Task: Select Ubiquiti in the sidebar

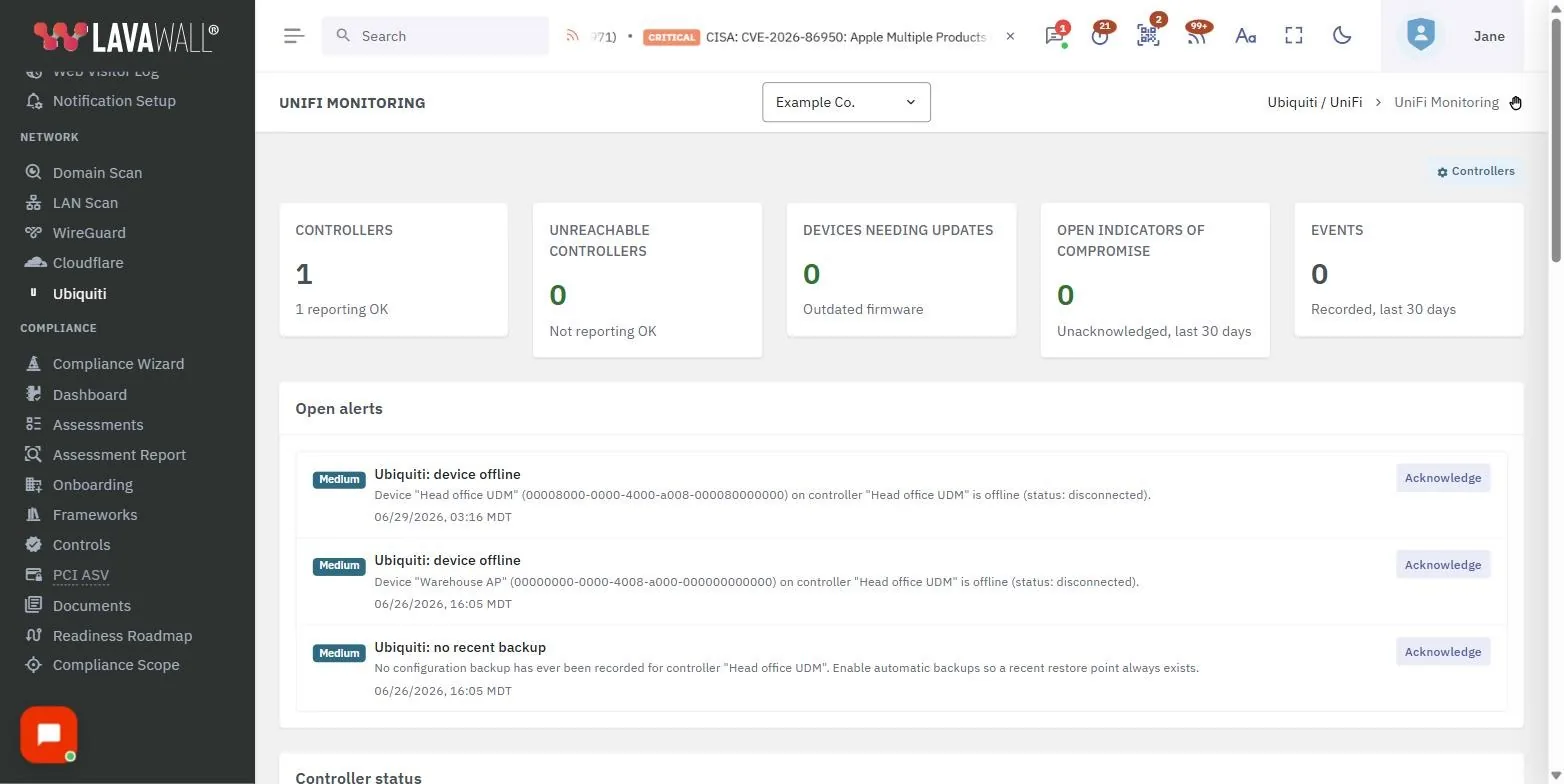Action: 79,294
